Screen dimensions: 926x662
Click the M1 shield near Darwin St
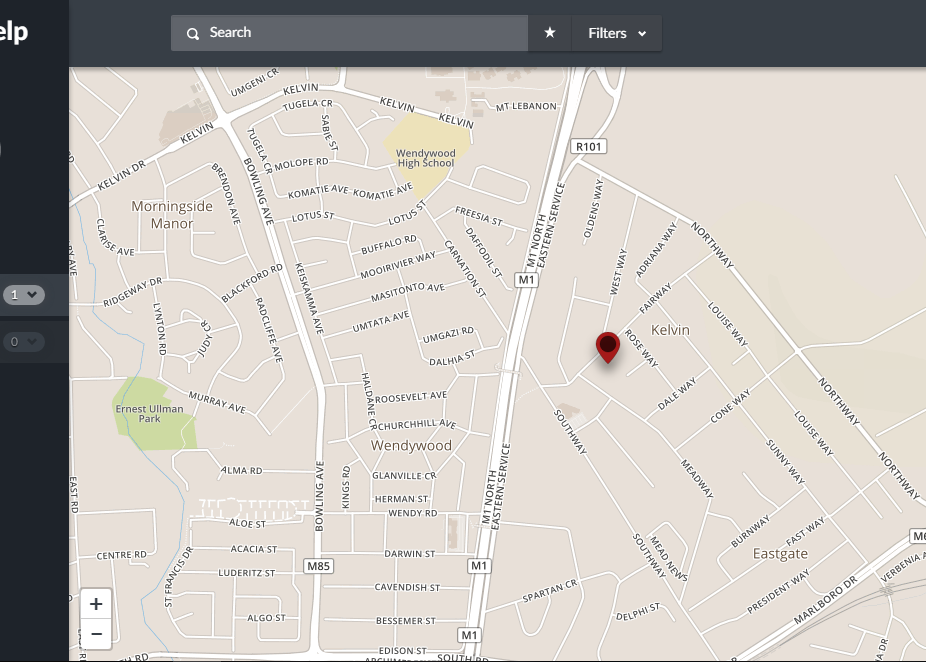pyautogui.click(x=479, y=566)
